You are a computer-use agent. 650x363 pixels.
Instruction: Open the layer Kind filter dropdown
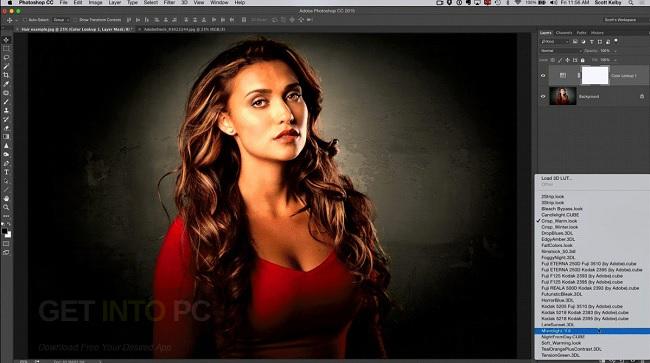coord(555,41)
